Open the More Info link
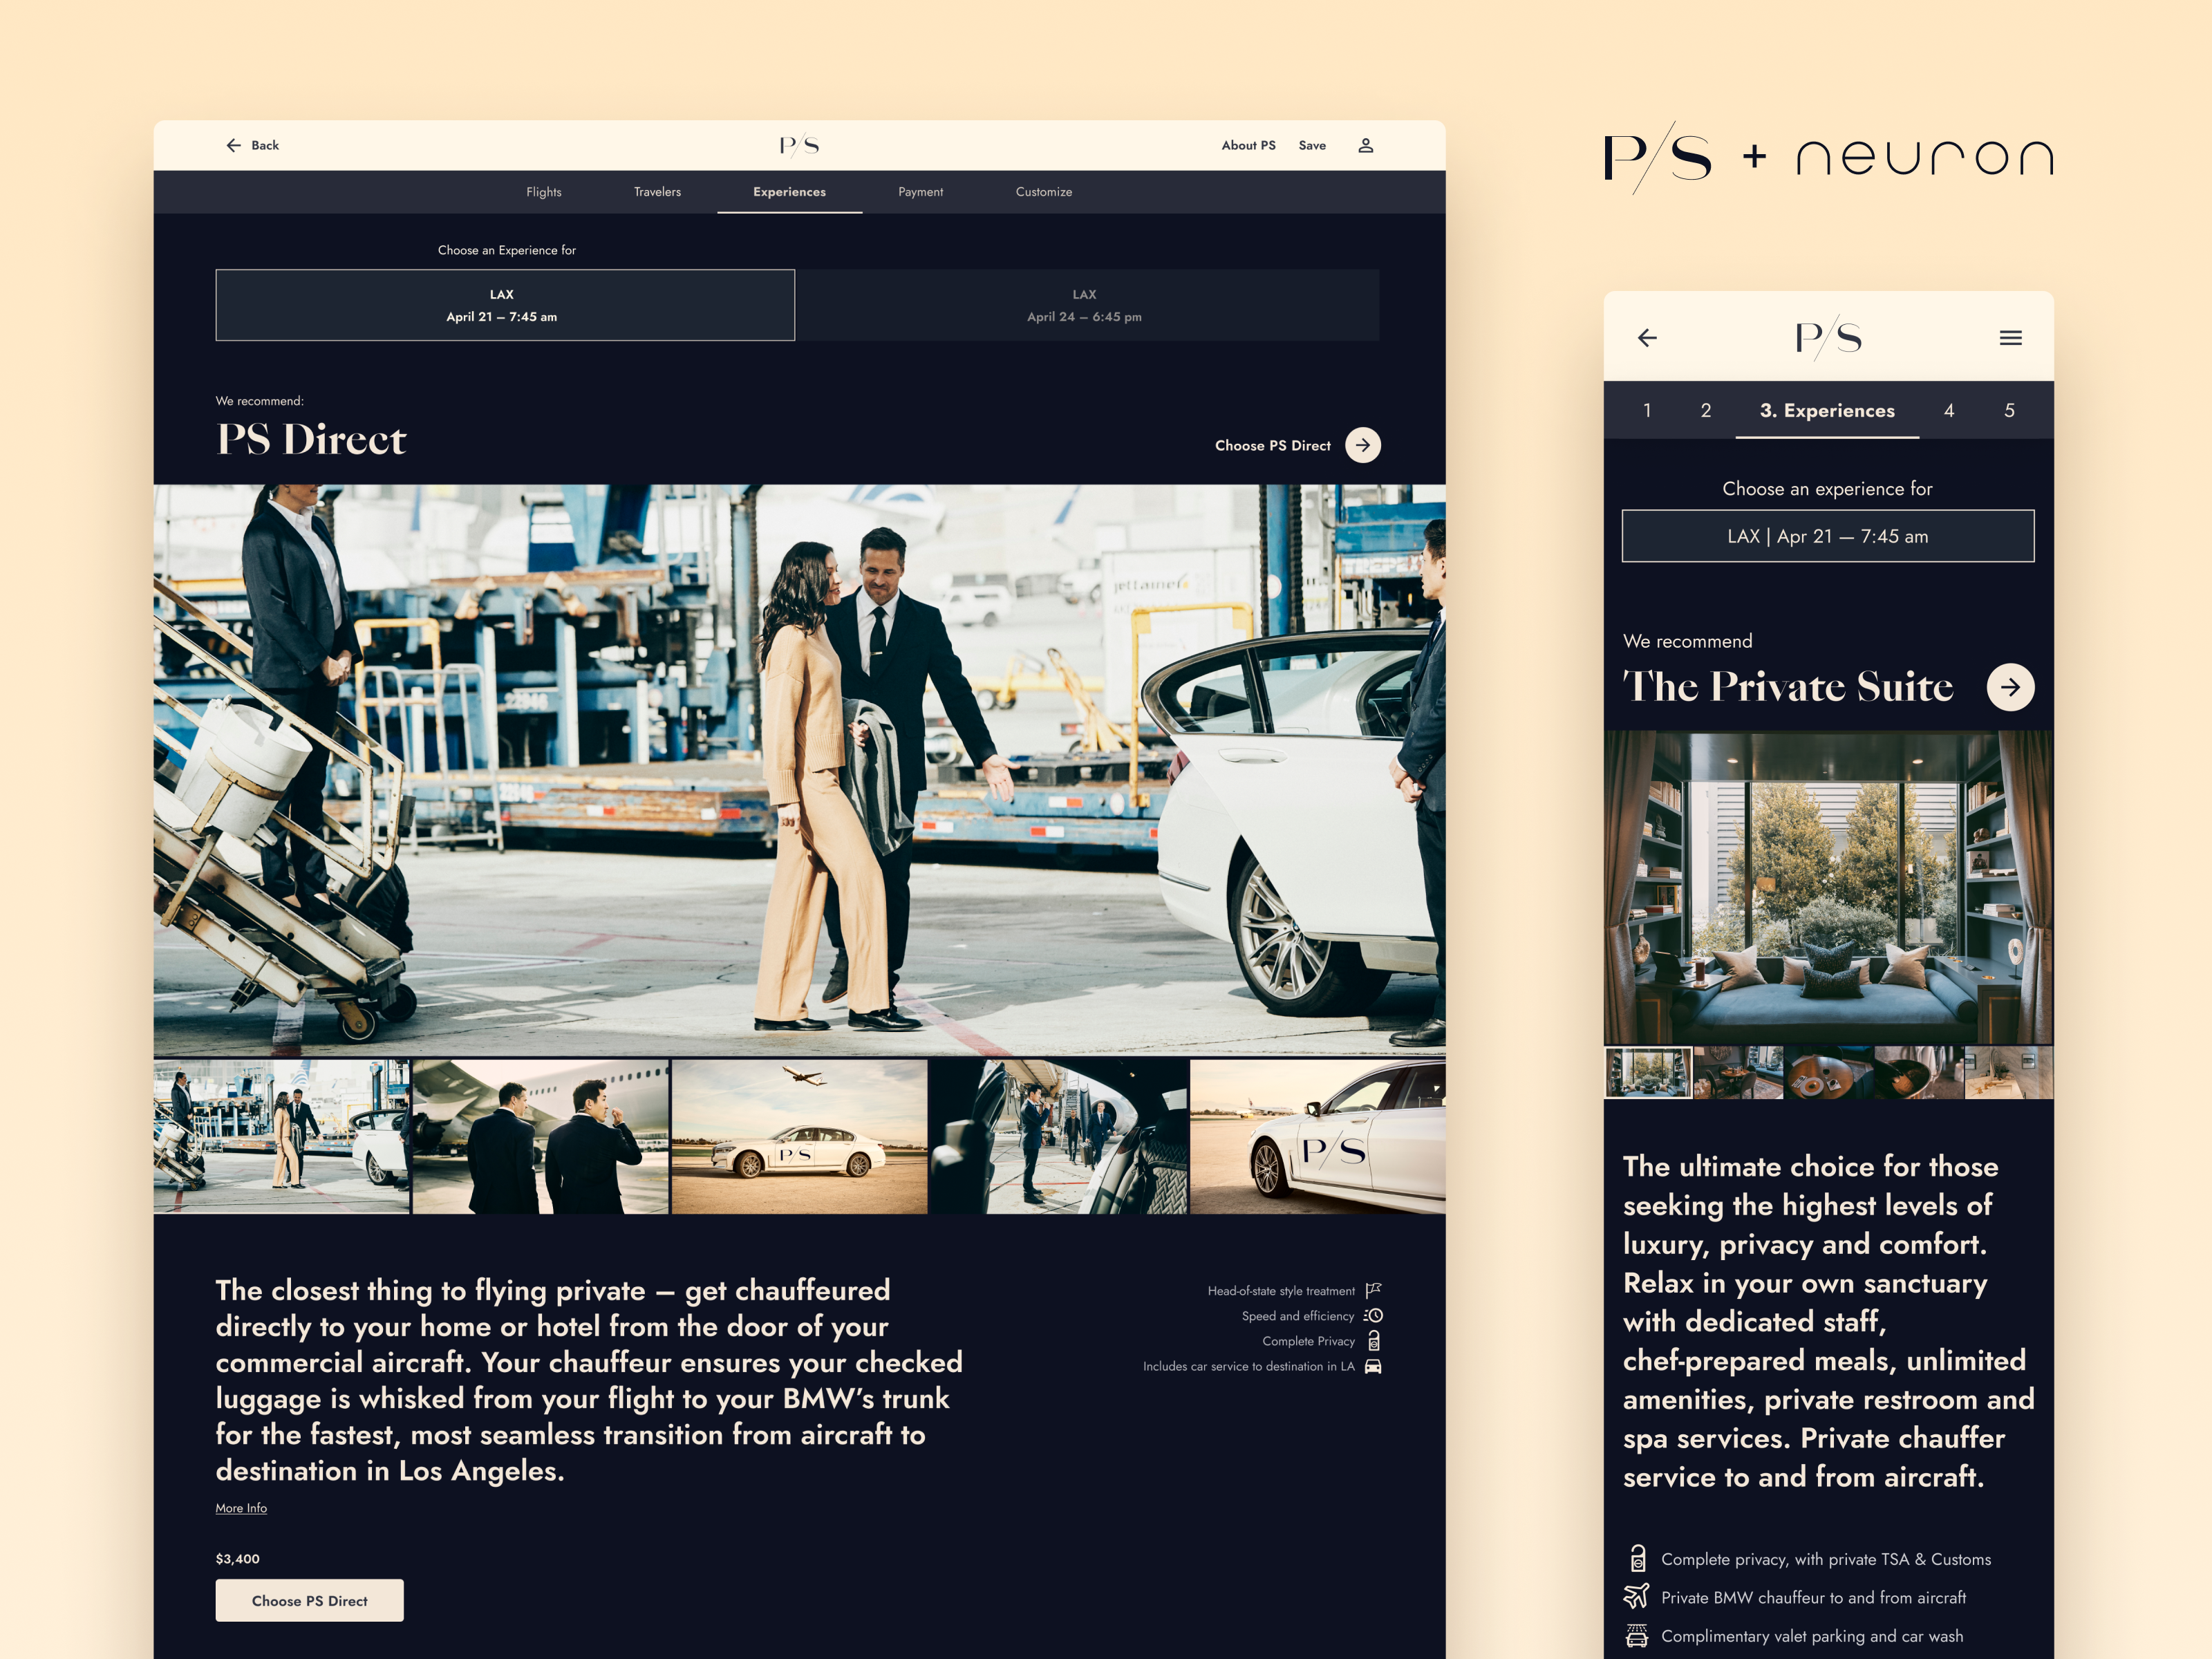The height and width of the screenshot is (1659, 2212). pyautogui.click(x=241, y=1508)
